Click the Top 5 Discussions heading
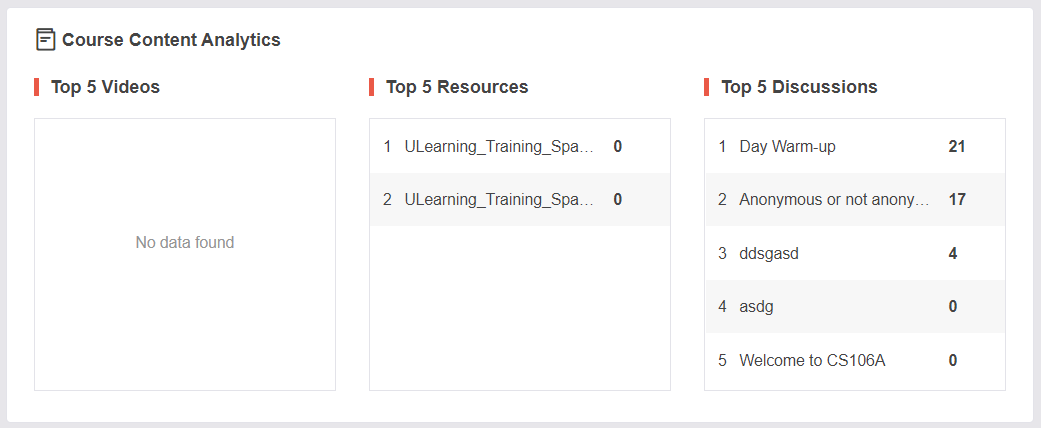 pyautogui.click(x=799, y=87)
